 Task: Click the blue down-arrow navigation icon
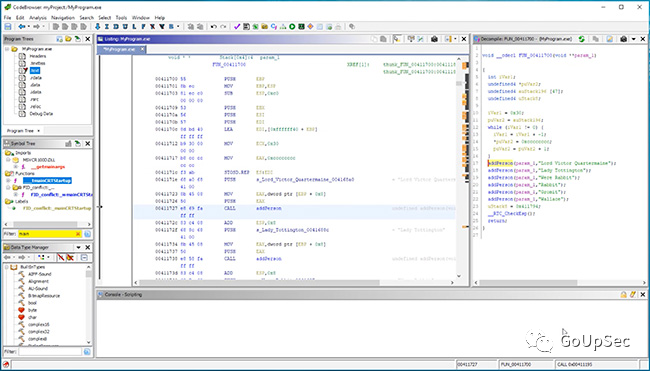[97, 27]
